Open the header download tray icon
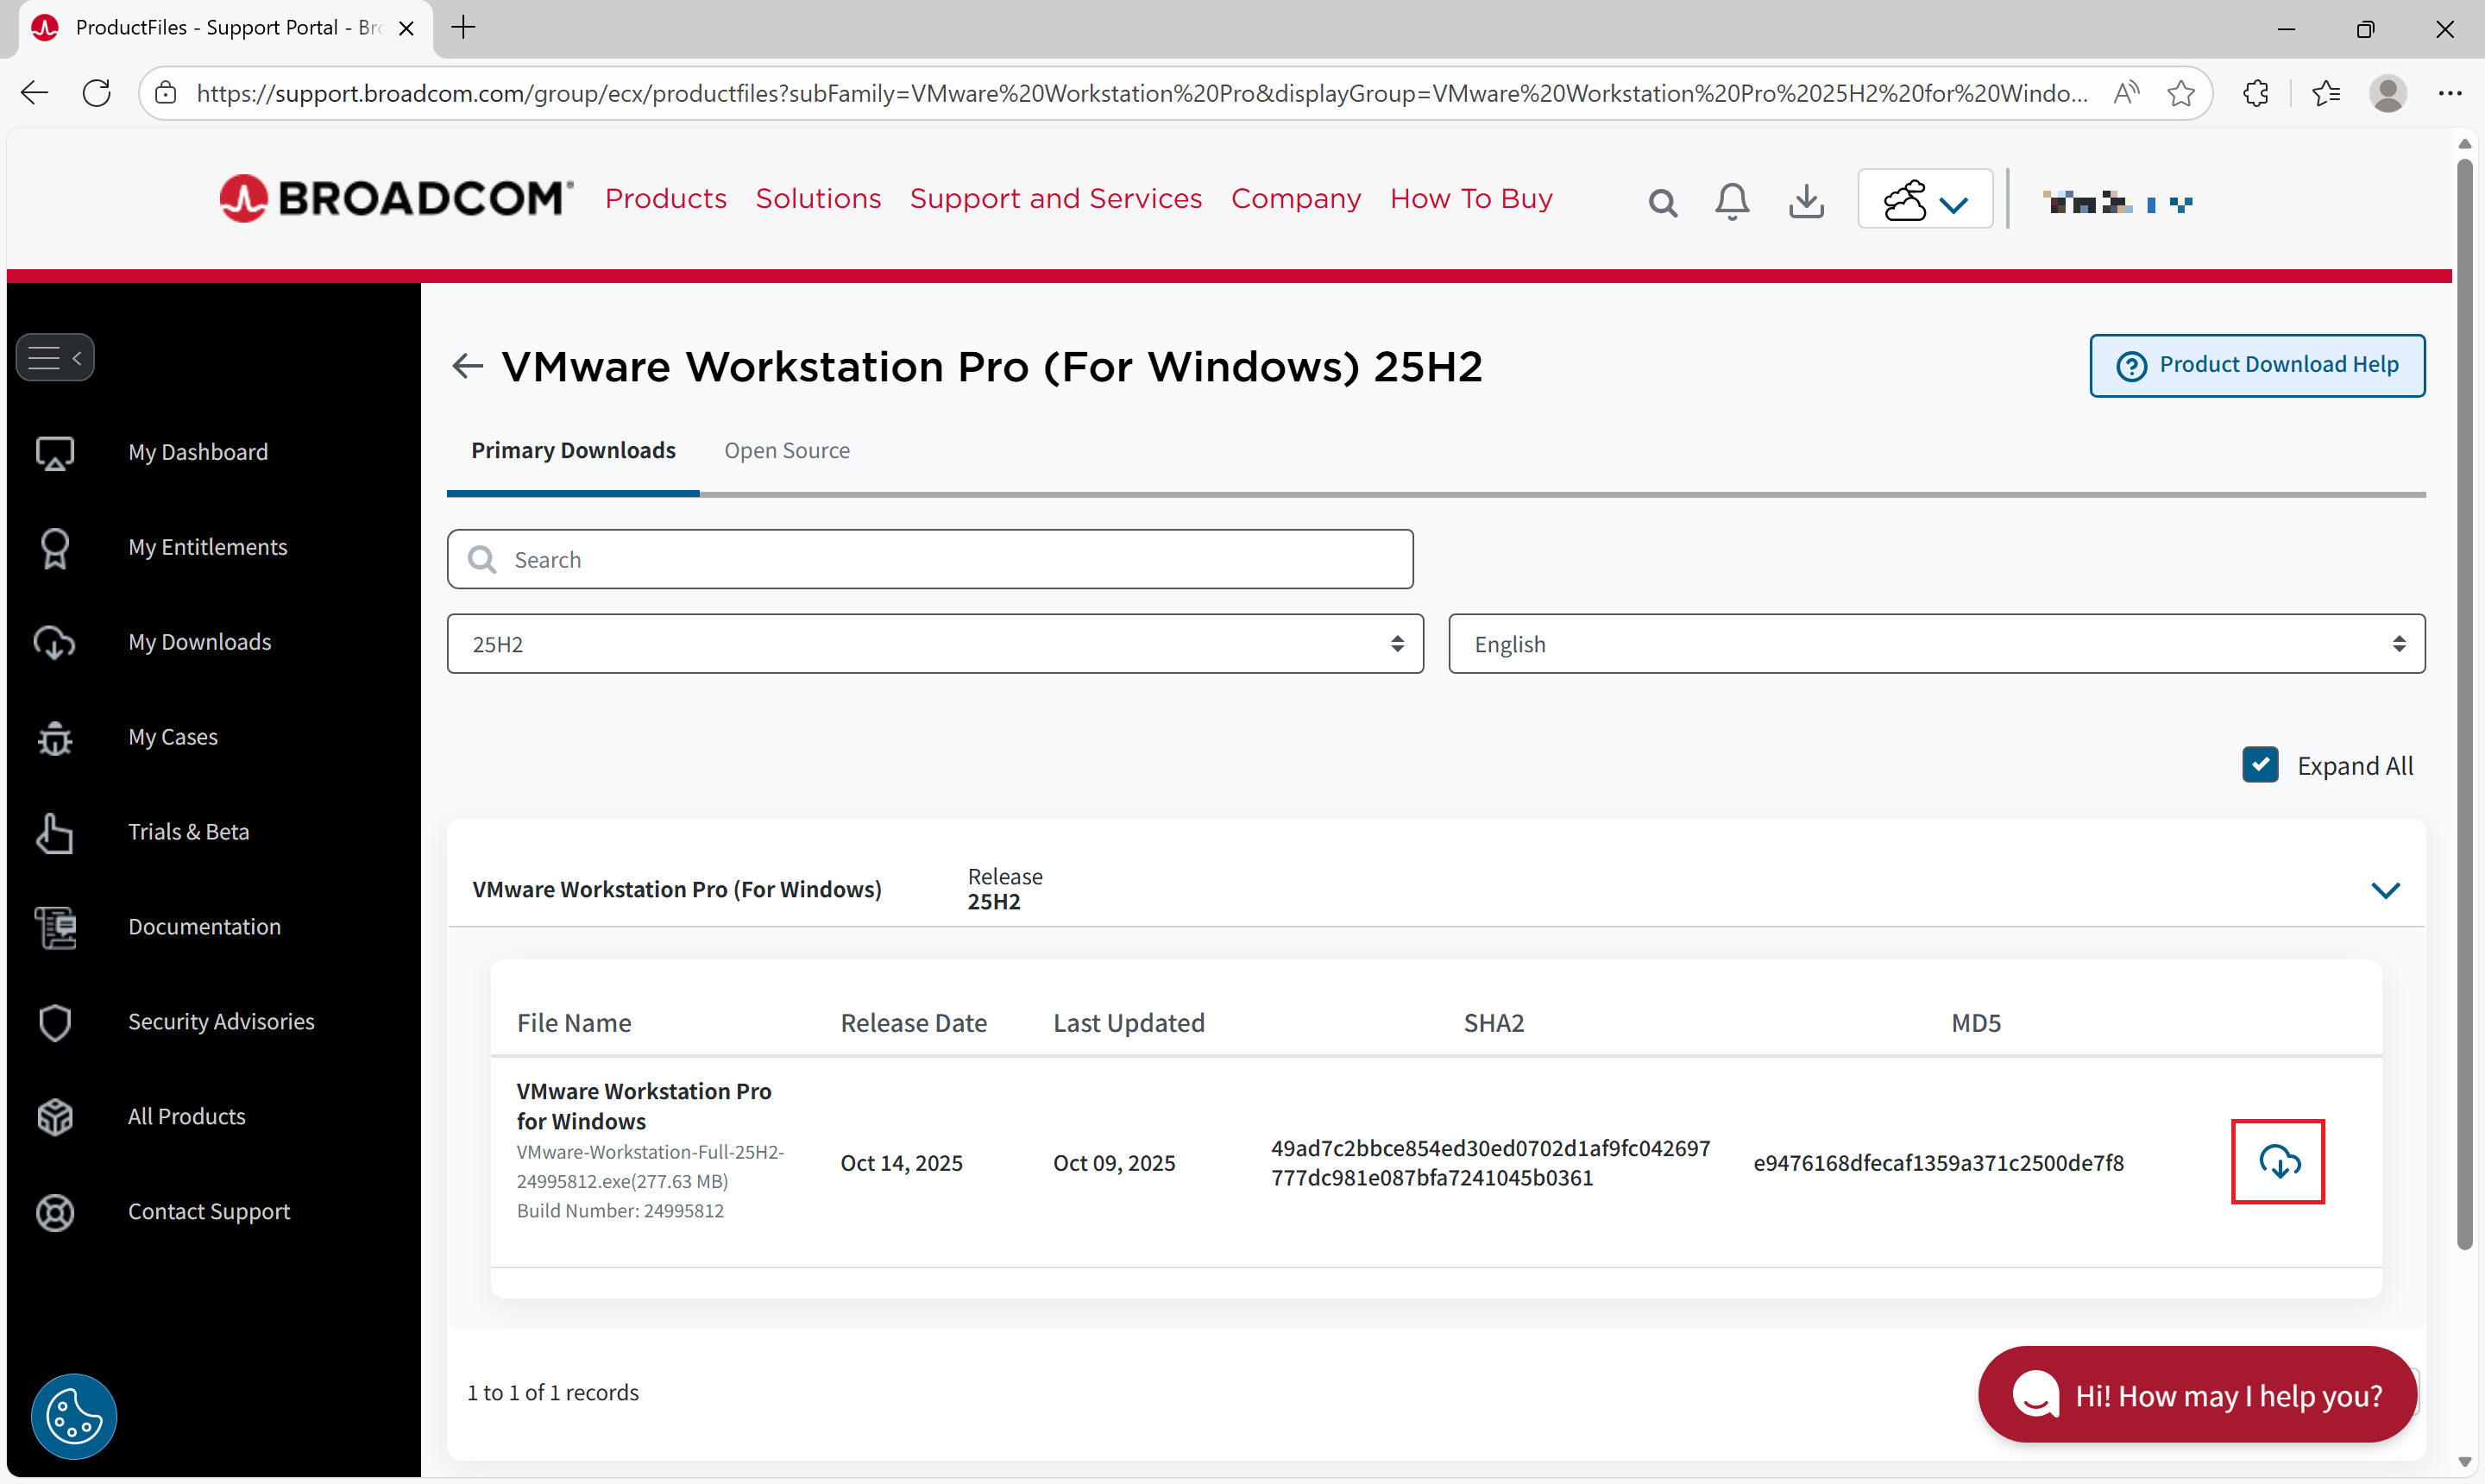Viewport: 2485px width, 1484px height. pyautogui.click(x=1805, y=201)
